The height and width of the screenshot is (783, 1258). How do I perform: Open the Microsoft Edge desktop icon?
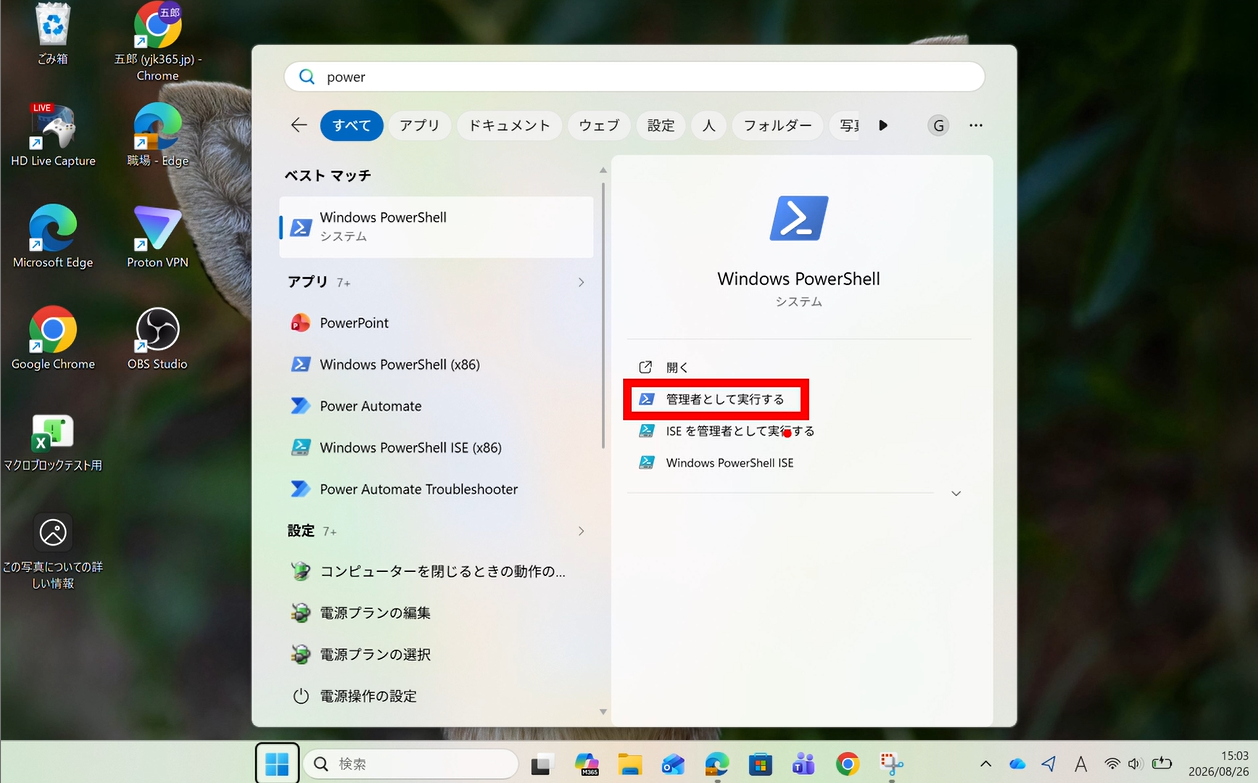pos(53,237)
